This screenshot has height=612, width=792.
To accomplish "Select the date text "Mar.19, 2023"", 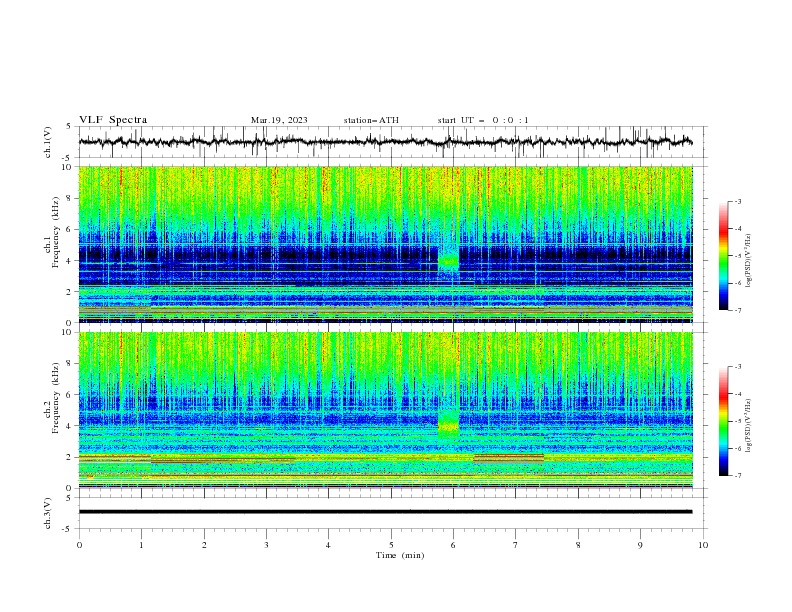I will click(279, 120).
